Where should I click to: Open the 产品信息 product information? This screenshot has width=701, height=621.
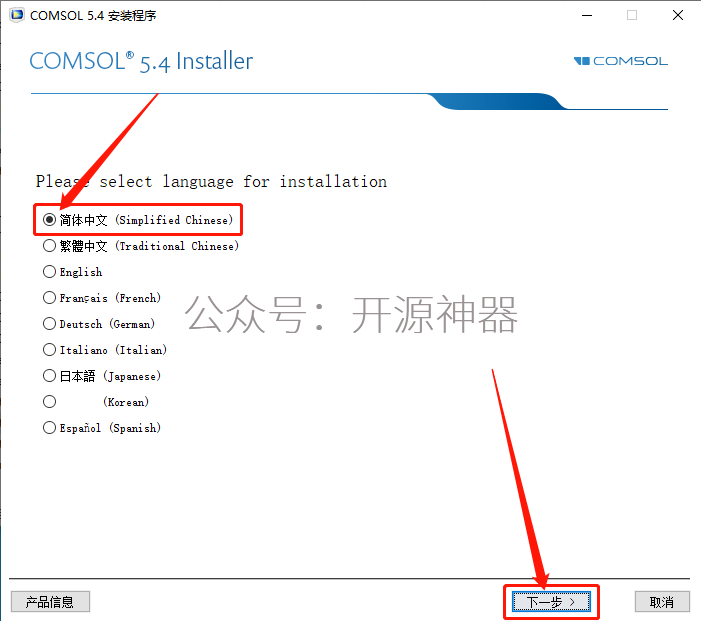pyautogui.click(x=50, y=602)
